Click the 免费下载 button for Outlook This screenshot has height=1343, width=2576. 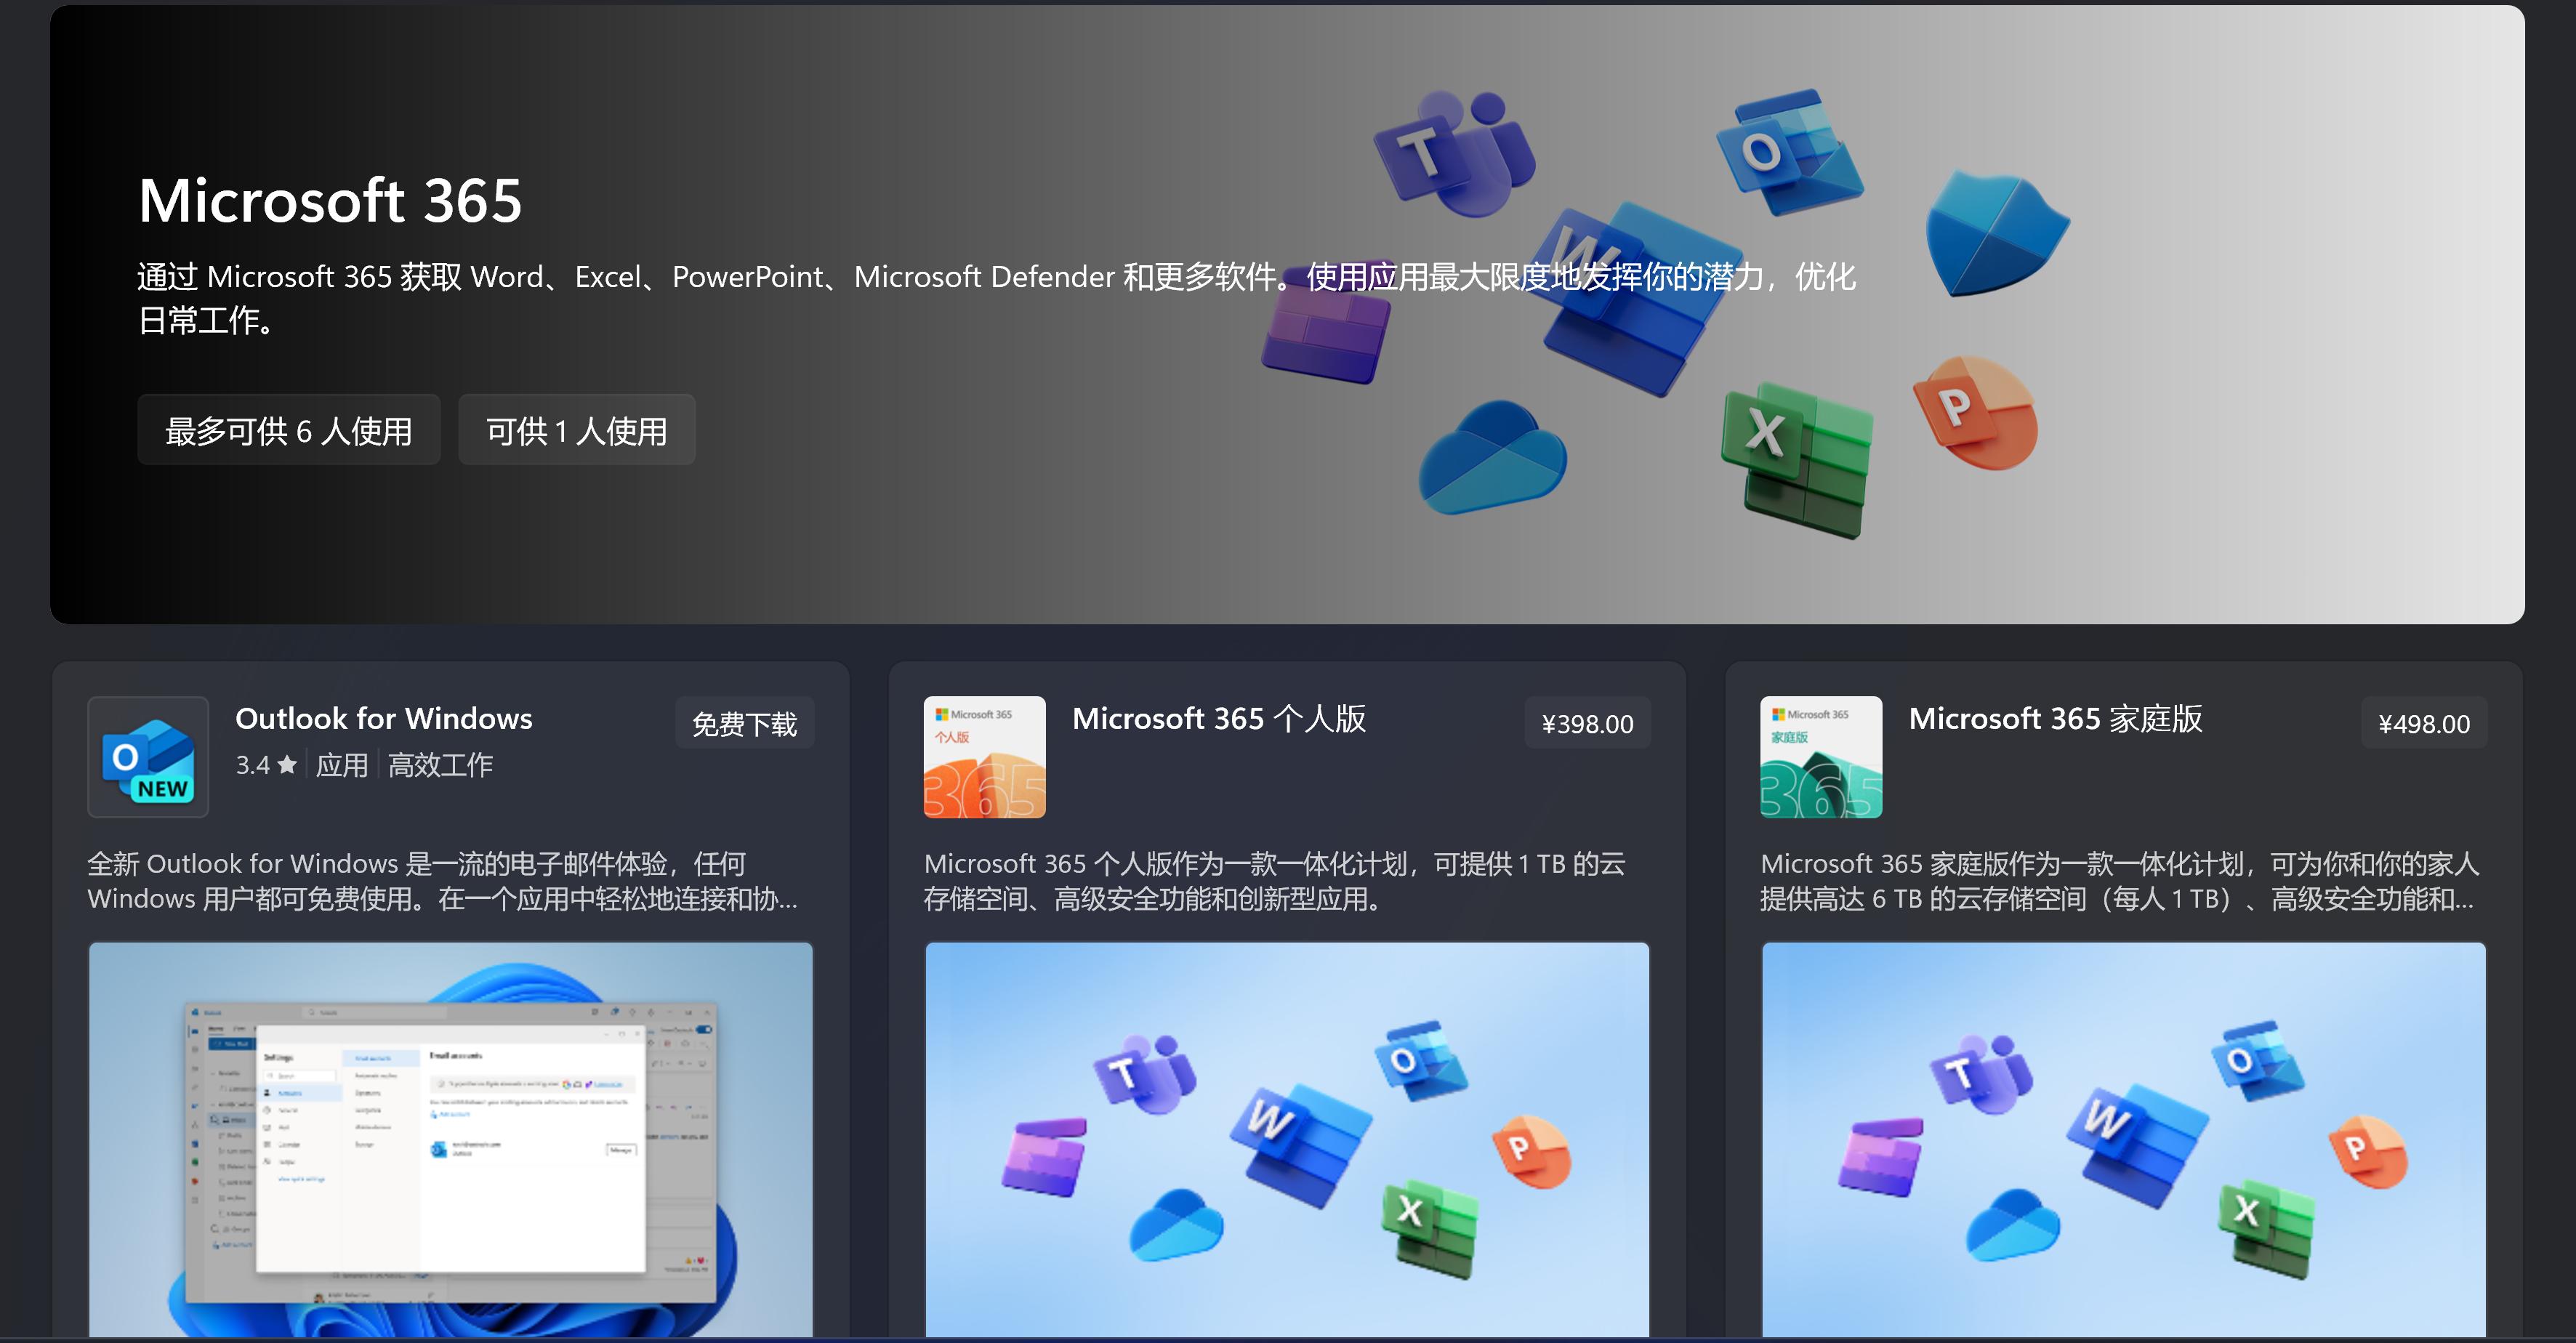[x=745, y=723]
